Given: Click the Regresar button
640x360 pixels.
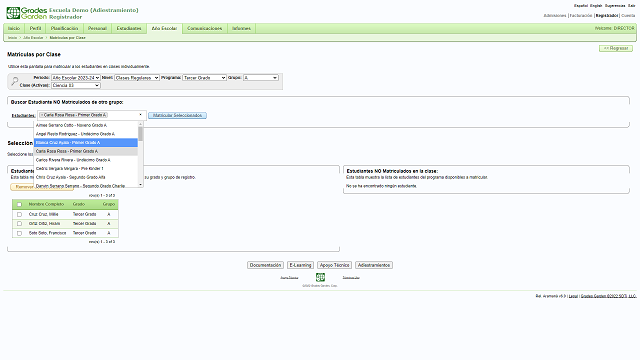Looking at the screenshot, I should click(616, 48).
